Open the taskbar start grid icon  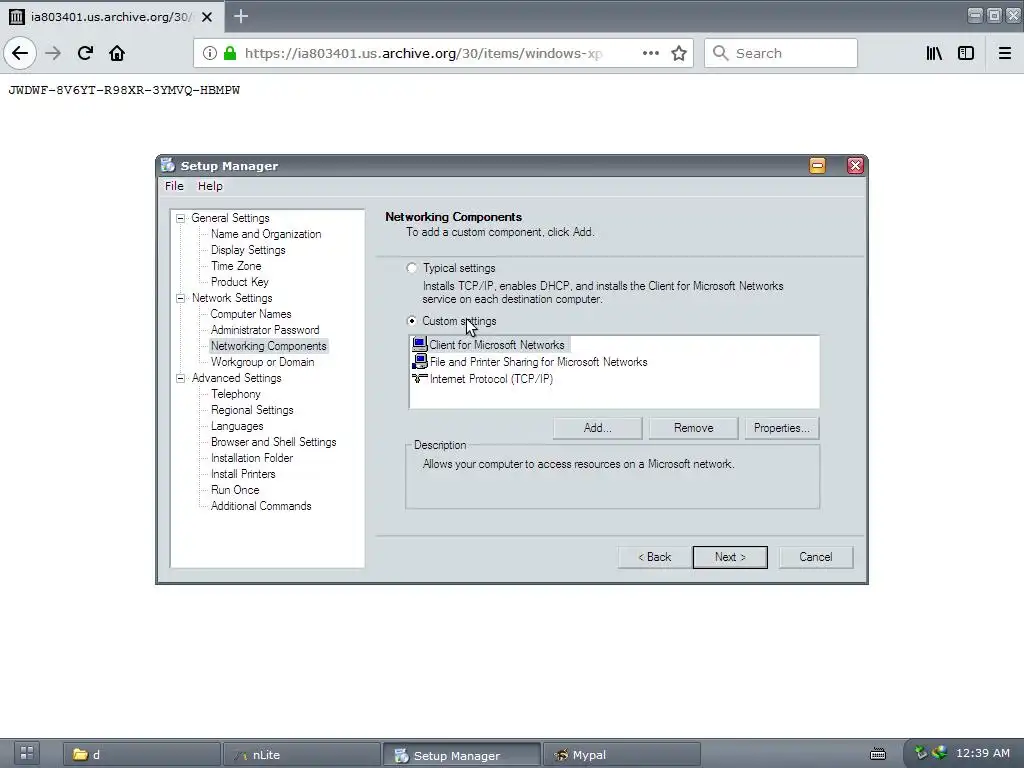click(27, 753)
